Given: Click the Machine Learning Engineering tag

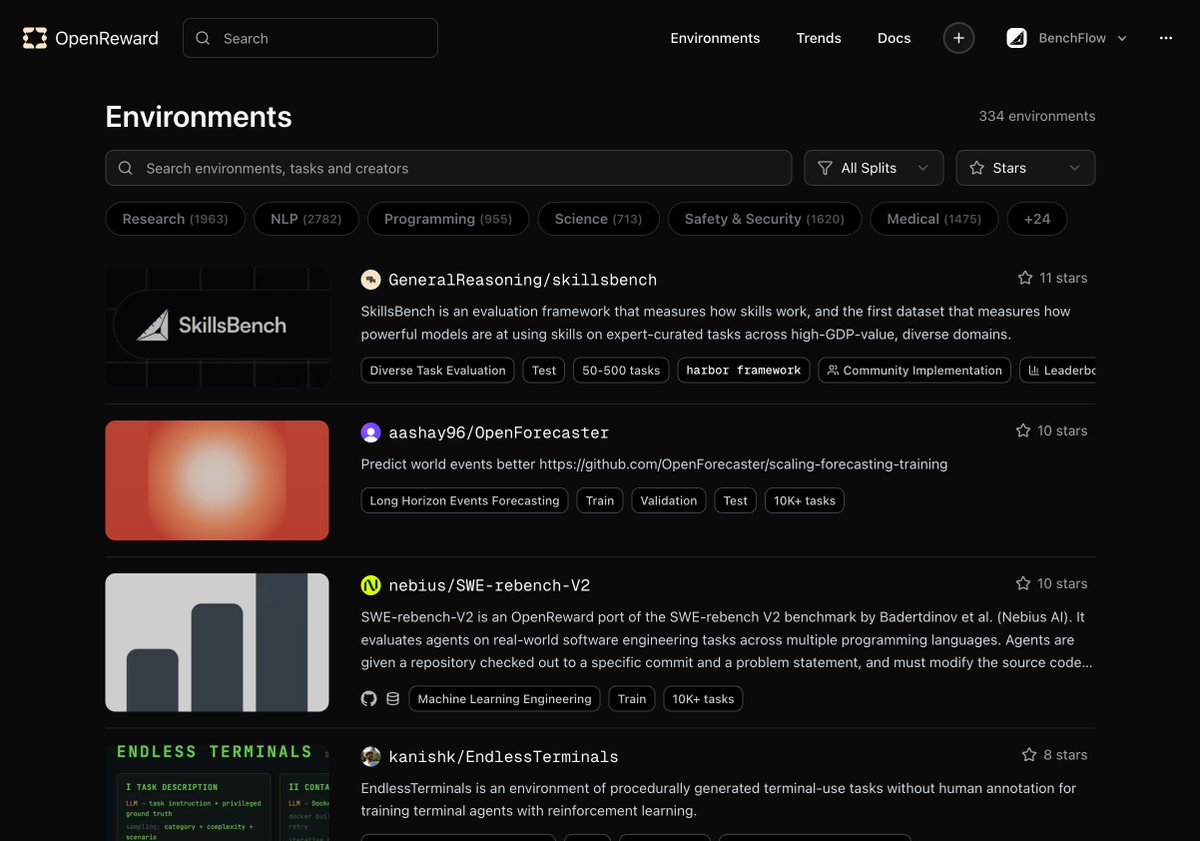Looking at the screenshot, I should point(504,699).
